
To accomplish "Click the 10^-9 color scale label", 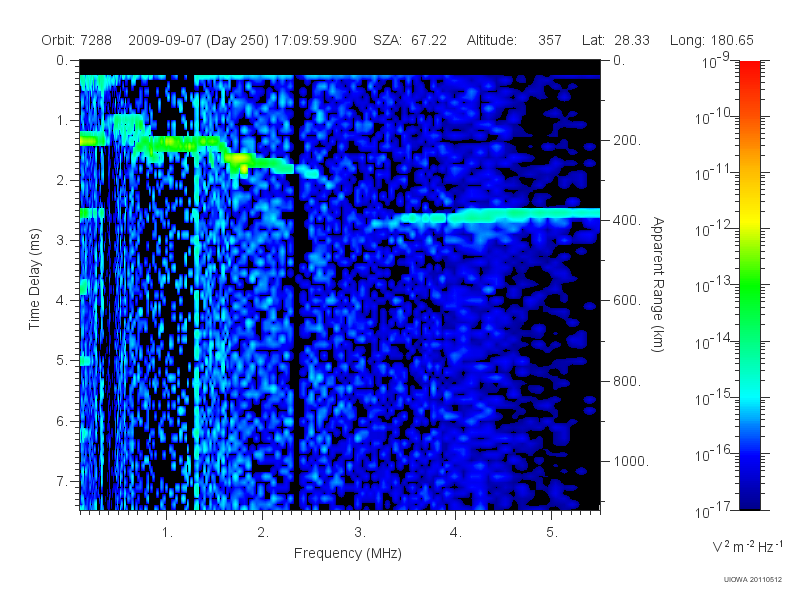I will [716, 62].
